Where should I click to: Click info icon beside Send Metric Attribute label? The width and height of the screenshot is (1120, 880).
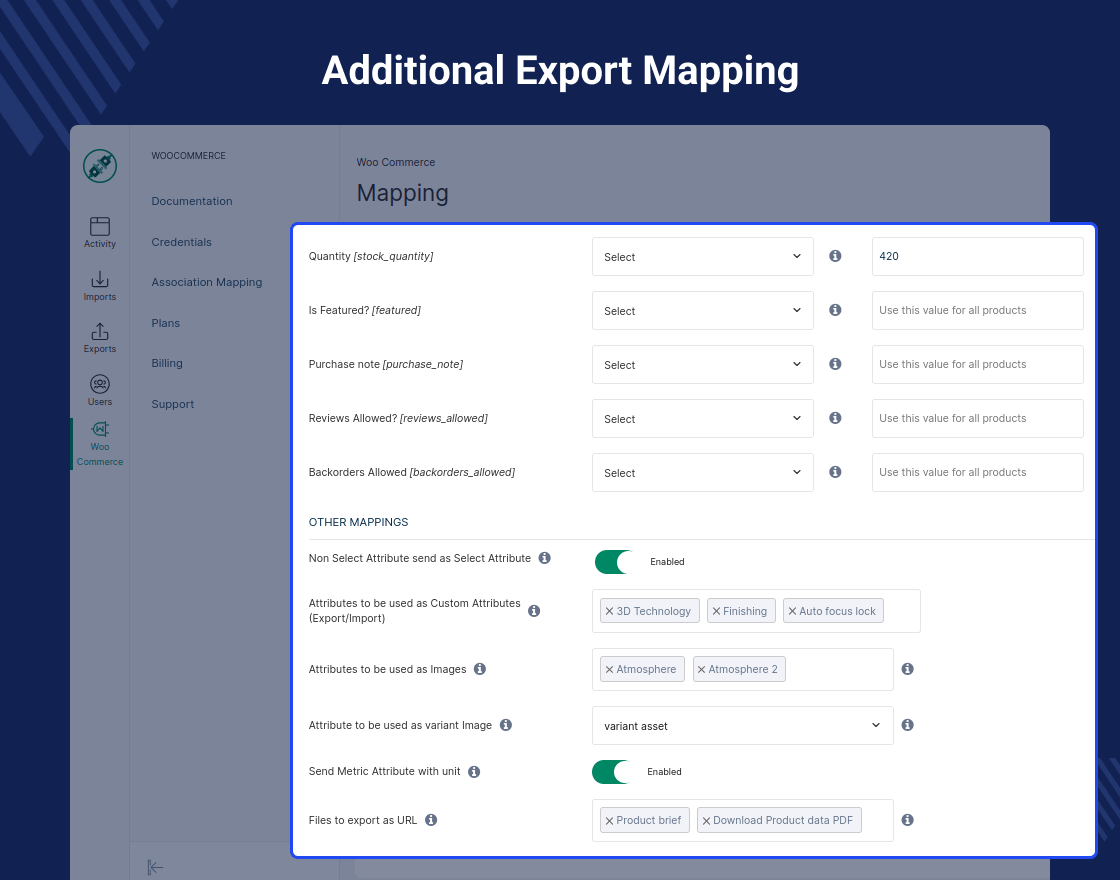[x=474, y=771]
